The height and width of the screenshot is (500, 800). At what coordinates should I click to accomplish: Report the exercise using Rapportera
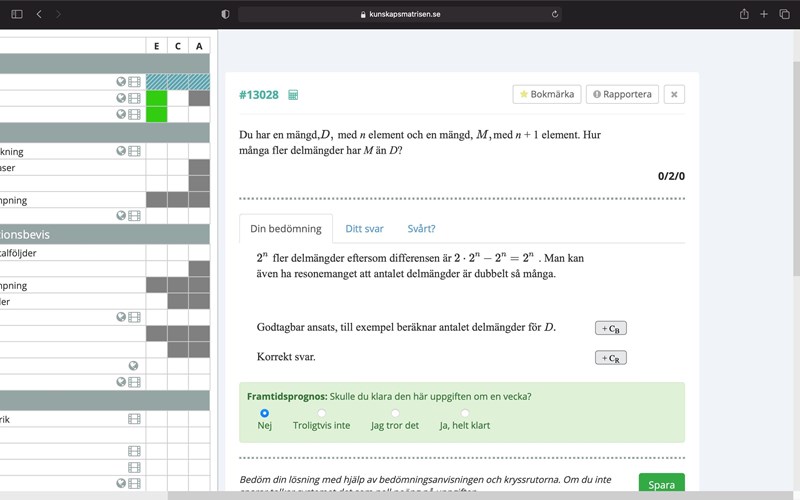(622, 94)
